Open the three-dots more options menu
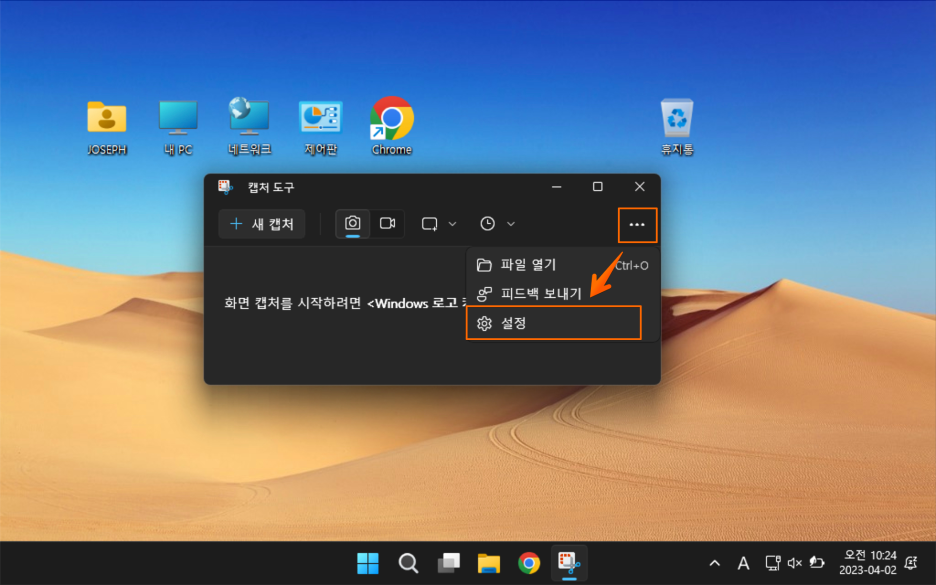The image size is (936, 585). 637,224
